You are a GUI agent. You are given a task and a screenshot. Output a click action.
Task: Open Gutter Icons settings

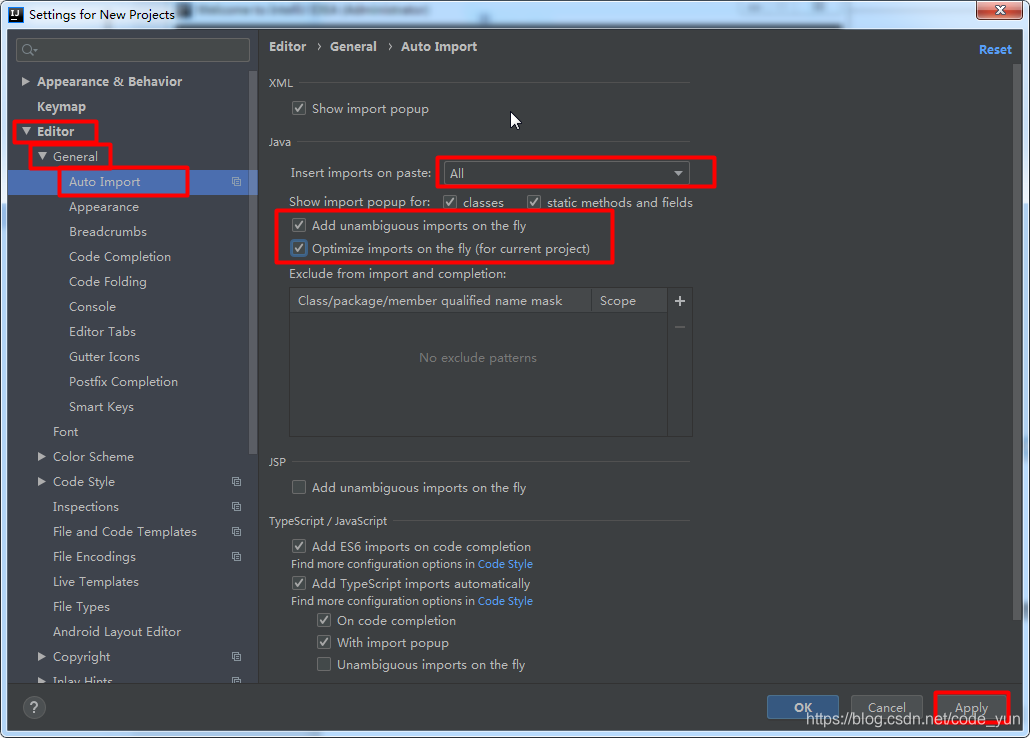104,357
